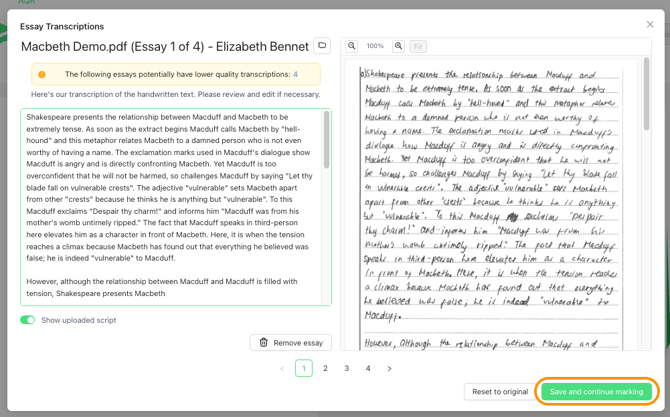Go to next essay with right chevron
The height and width of the screenshot is (417, 670).
pos(389,368)
